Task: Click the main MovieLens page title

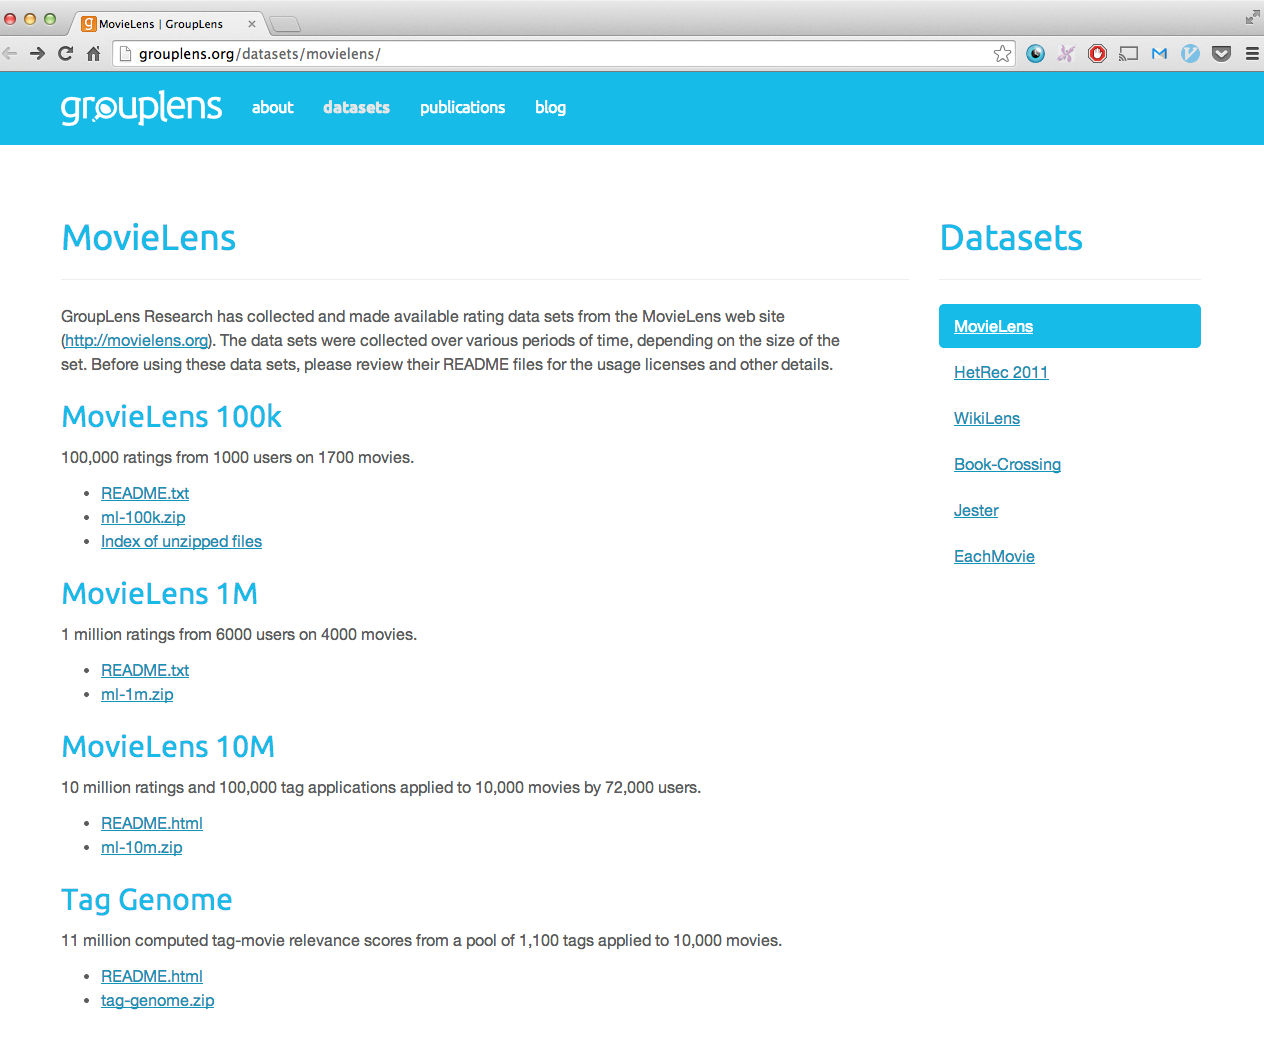Action: click(149, 237)
